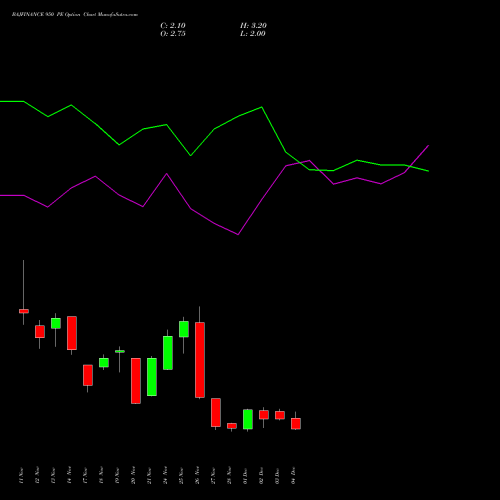Image resolution: width=500 pixels, height=500 pixels.
Task: Select the 01 Dec date label
Action: pyautogui.click(x=245, y=476)
